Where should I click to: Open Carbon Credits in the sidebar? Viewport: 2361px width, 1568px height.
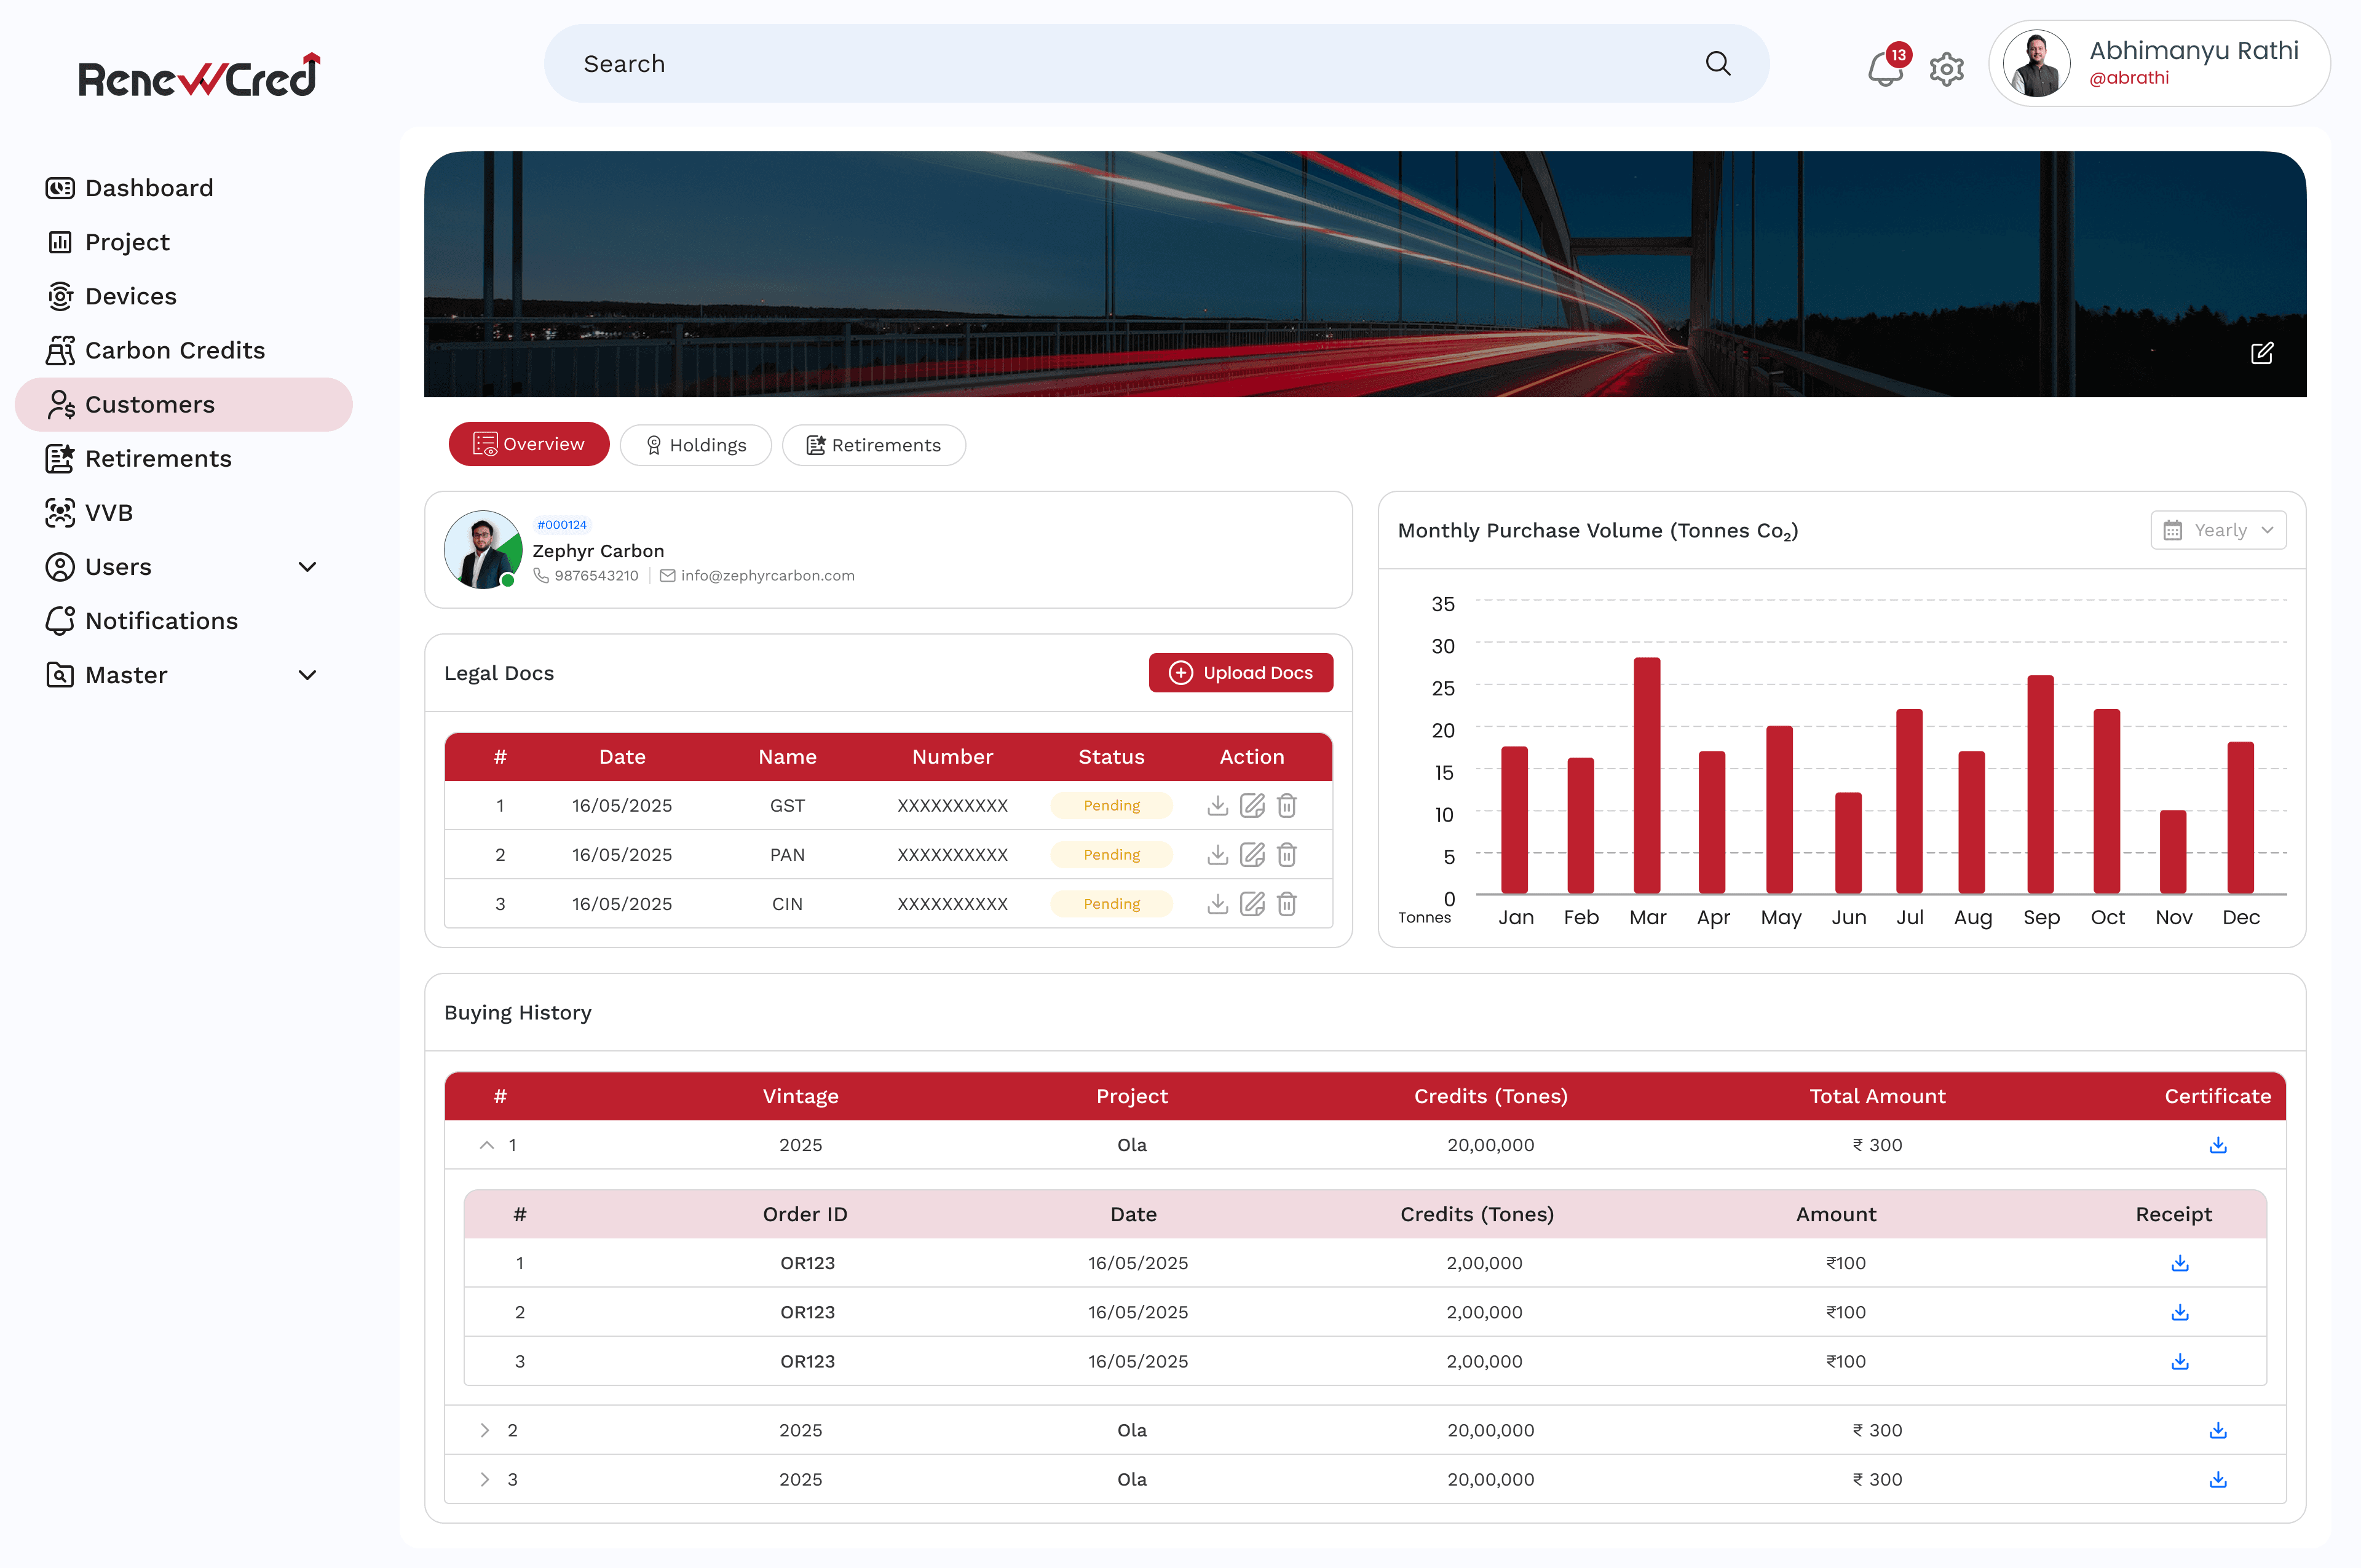point(174,350)
